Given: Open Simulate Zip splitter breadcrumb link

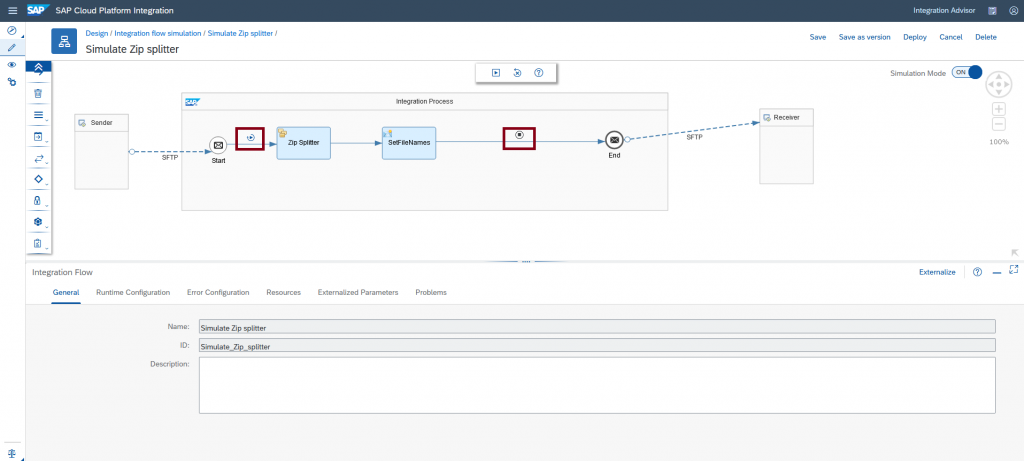Looking at the screenshot, I should click(x=240, y=33).
